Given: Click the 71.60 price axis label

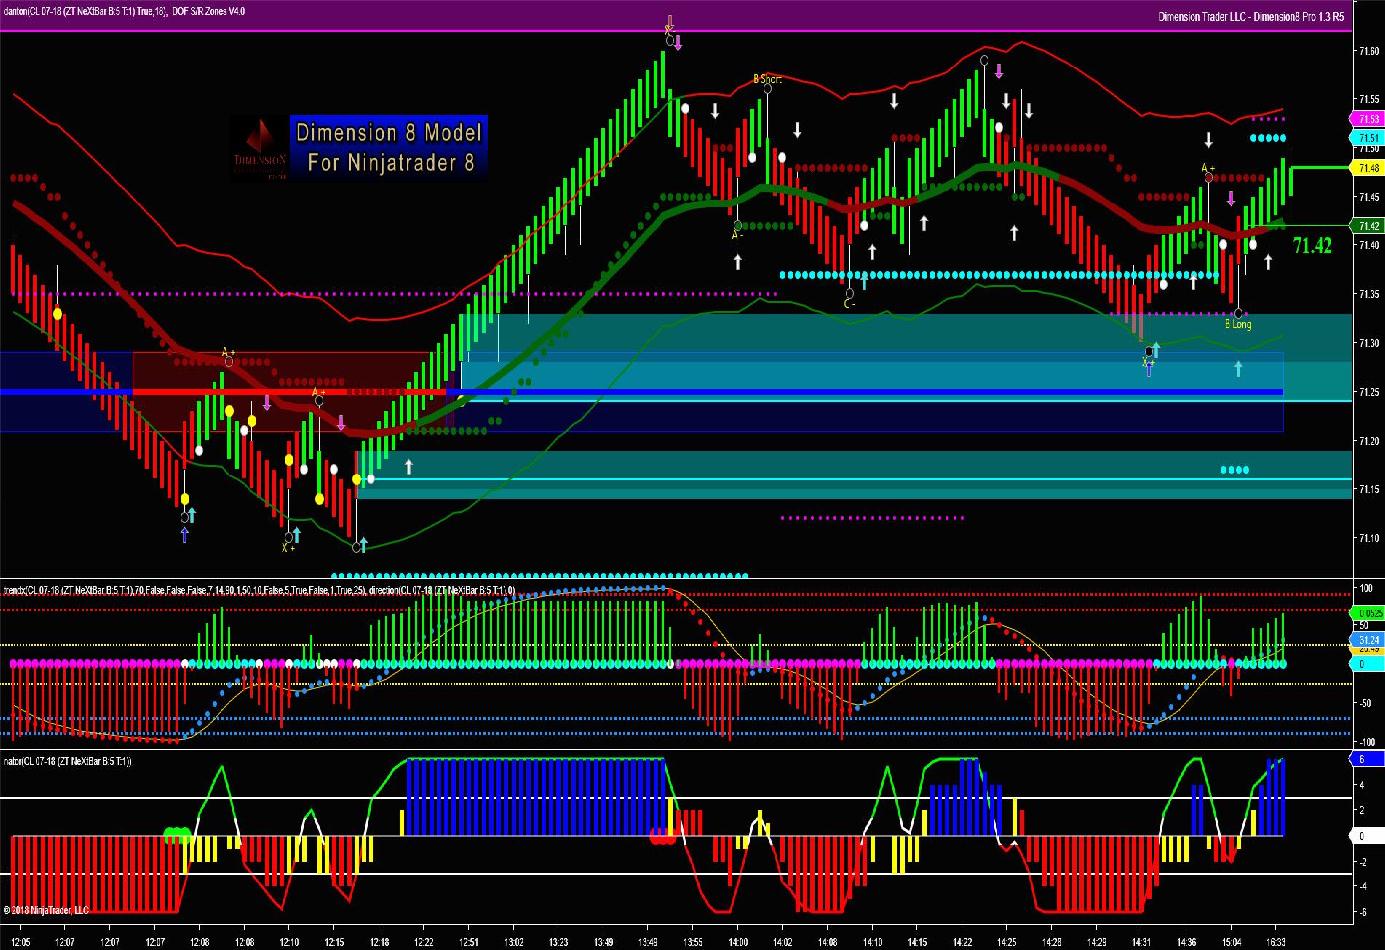Looking at the screenshot, I should click(x=1369, y=51).
